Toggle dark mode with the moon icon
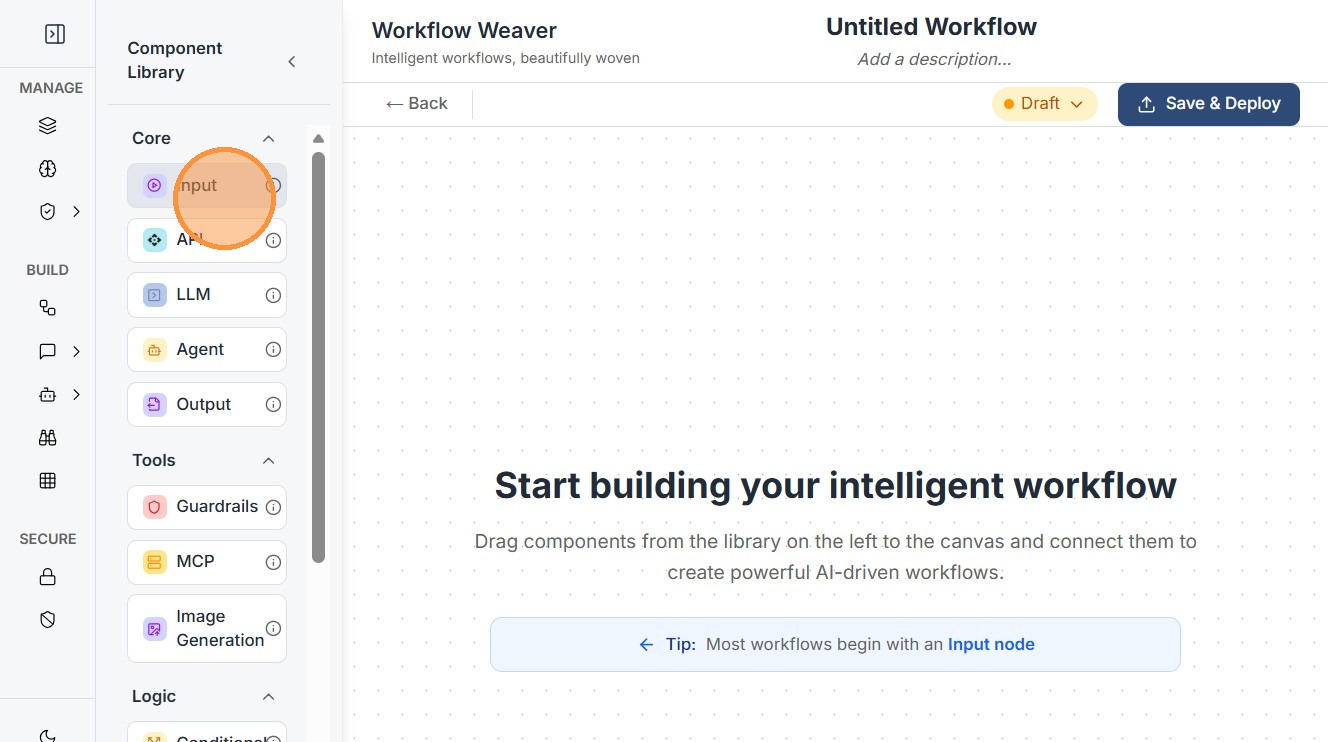Screen dimensions: 1328x742 pos(47,735)
